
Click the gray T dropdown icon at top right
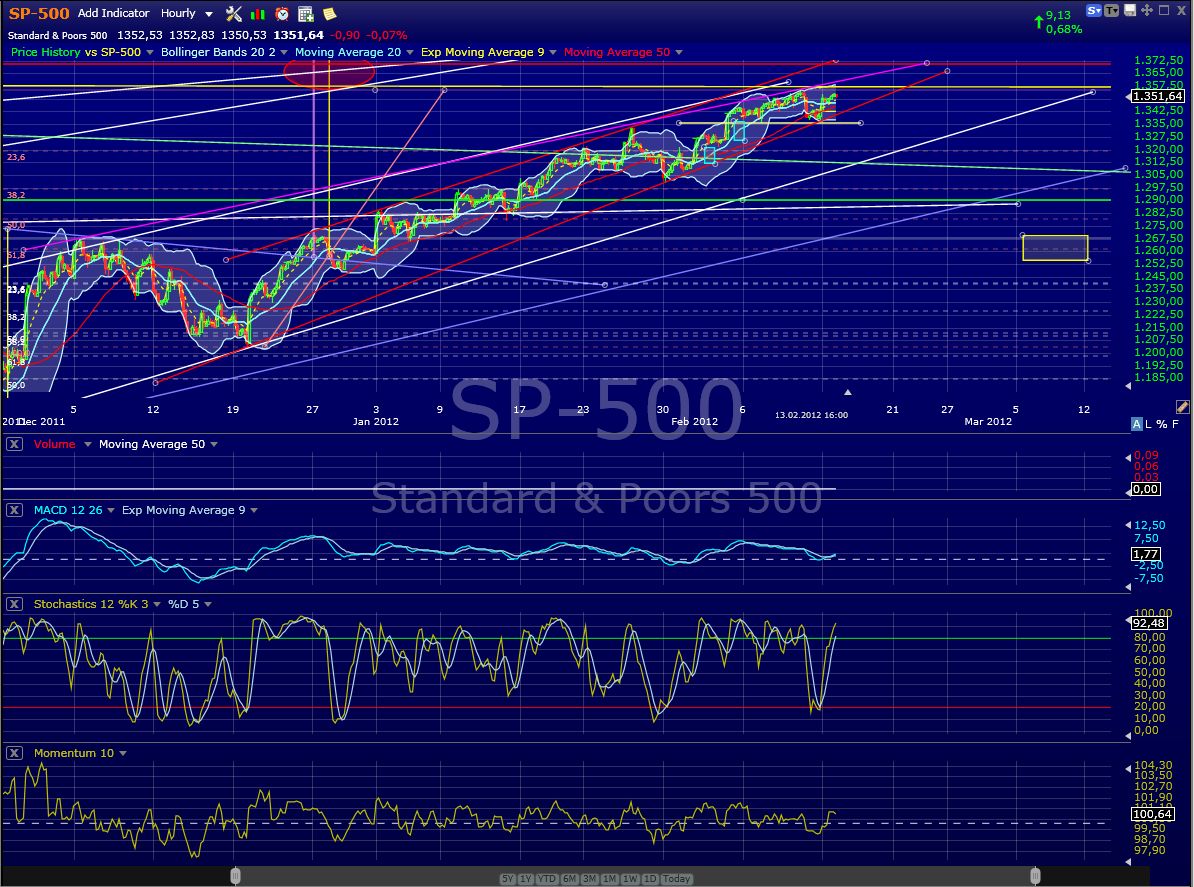[x=1112, y=11]
